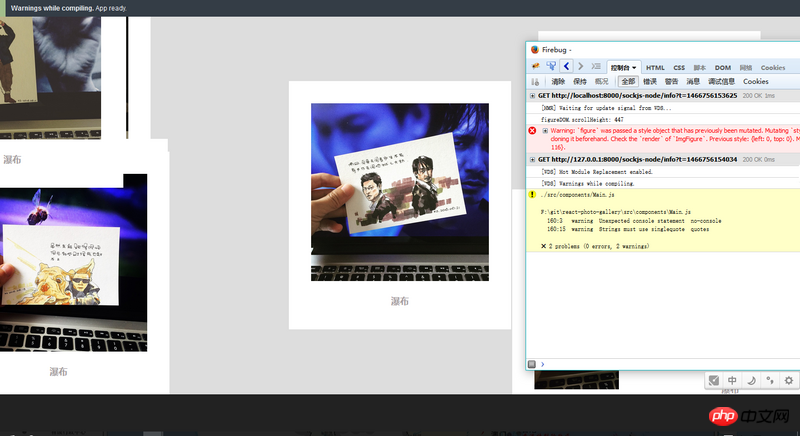
Task: Expand the localhost:8000 GET request entry
Action: (x=533, y=95)
